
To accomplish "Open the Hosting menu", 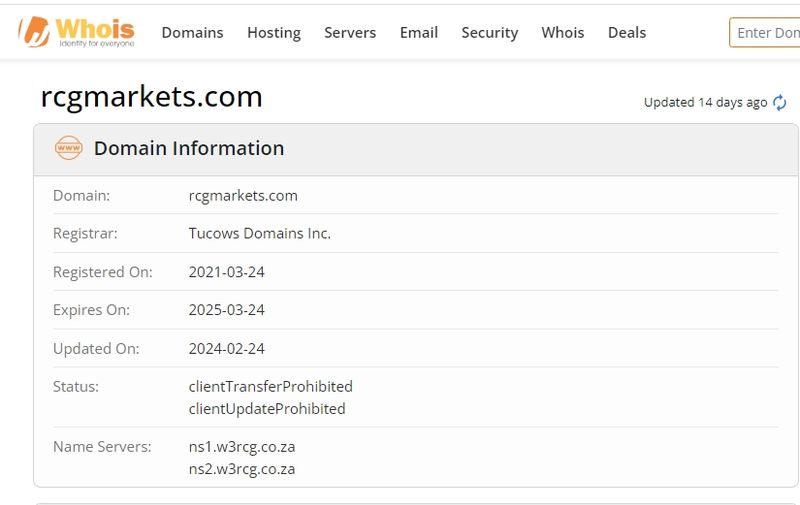I will pos(274,33).
